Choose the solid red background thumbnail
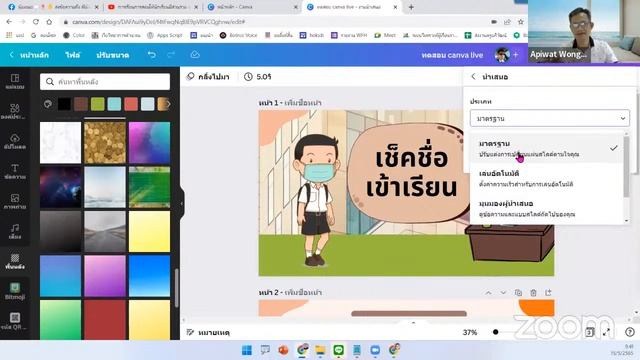The height and width of the screenshot is (360, 640). point(105,320)
